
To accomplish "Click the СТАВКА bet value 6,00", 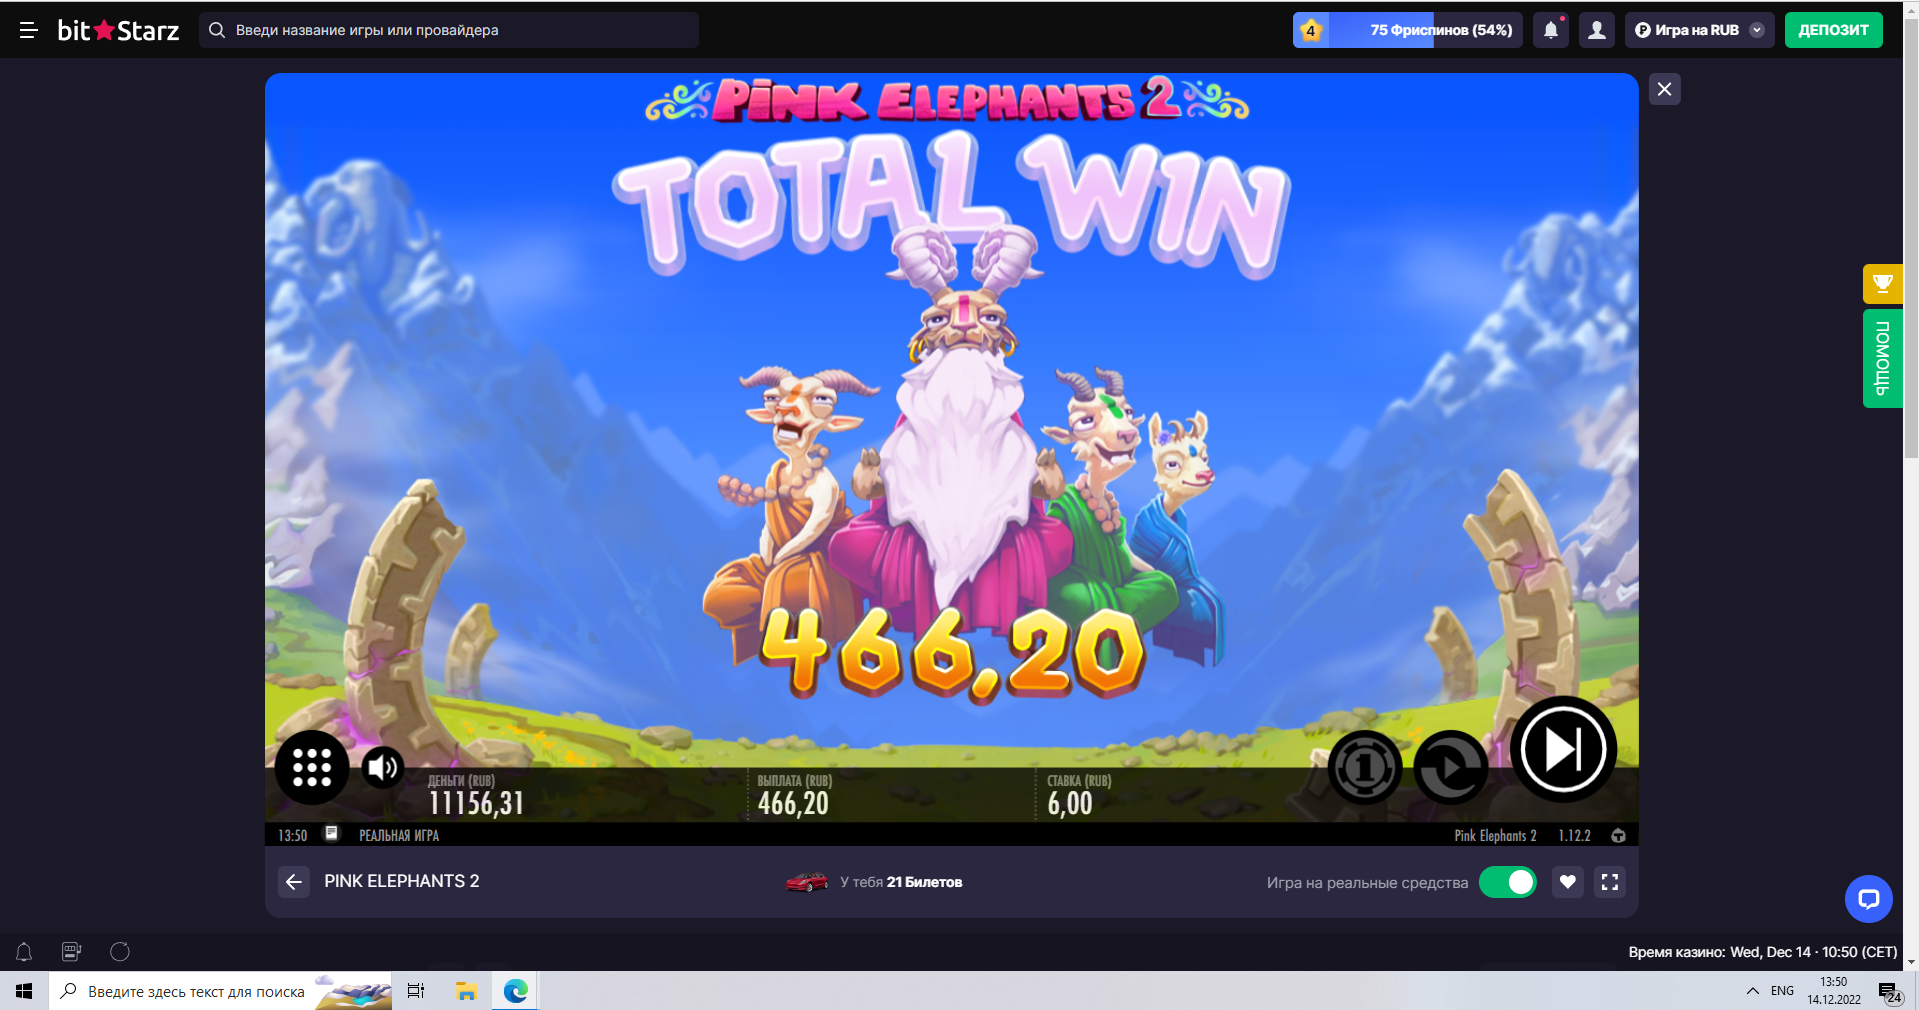I will [x=1070, y=803].
